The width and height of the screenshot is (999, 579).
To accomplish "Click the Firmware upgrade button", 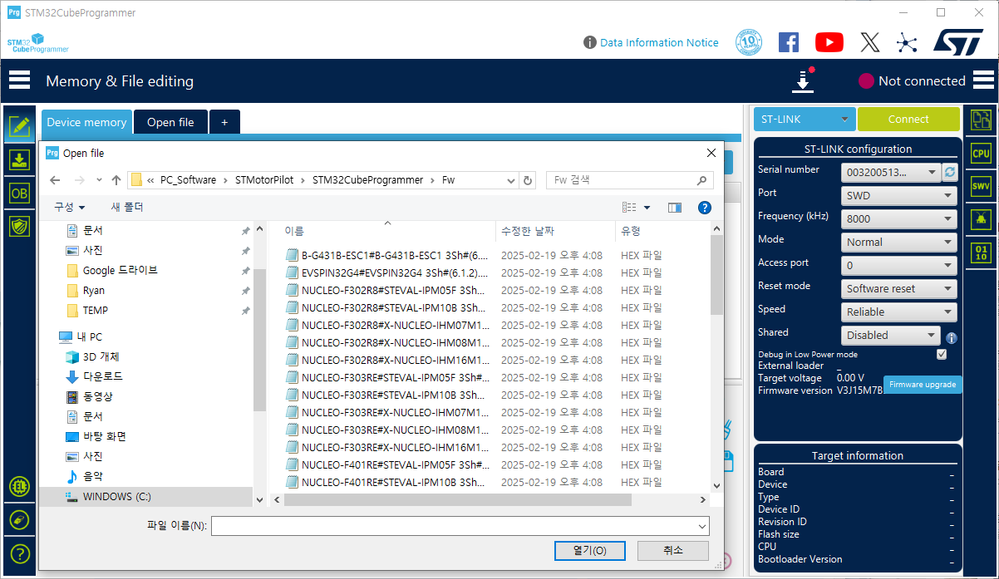I will tap(922, 385).
